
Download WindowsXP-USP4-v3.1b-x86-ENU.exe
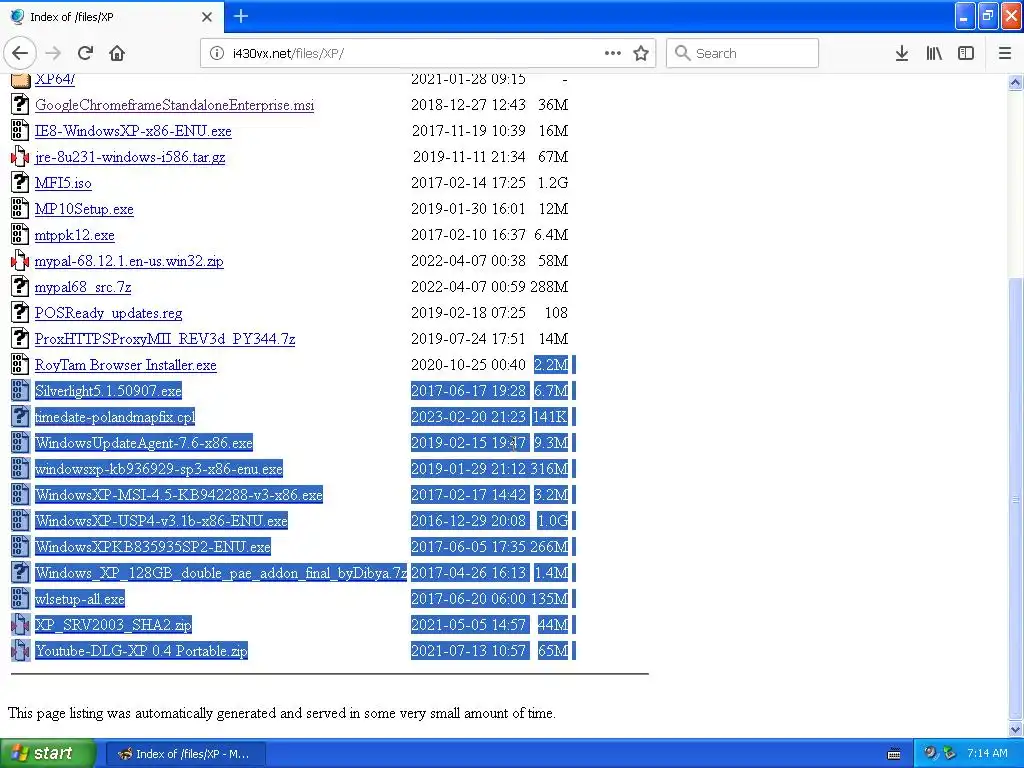point(161,520)
